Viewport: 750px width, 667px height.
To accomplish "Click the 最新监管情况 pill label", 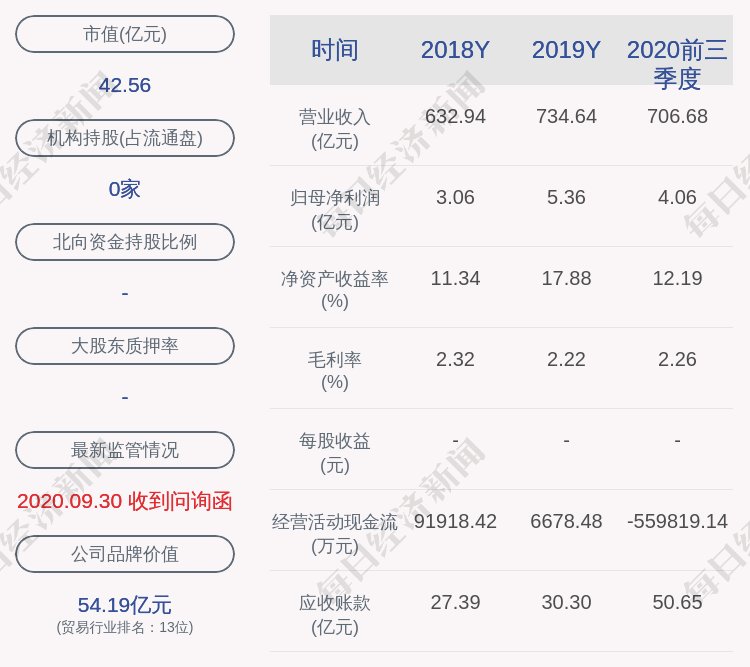I will click(125, 450).
